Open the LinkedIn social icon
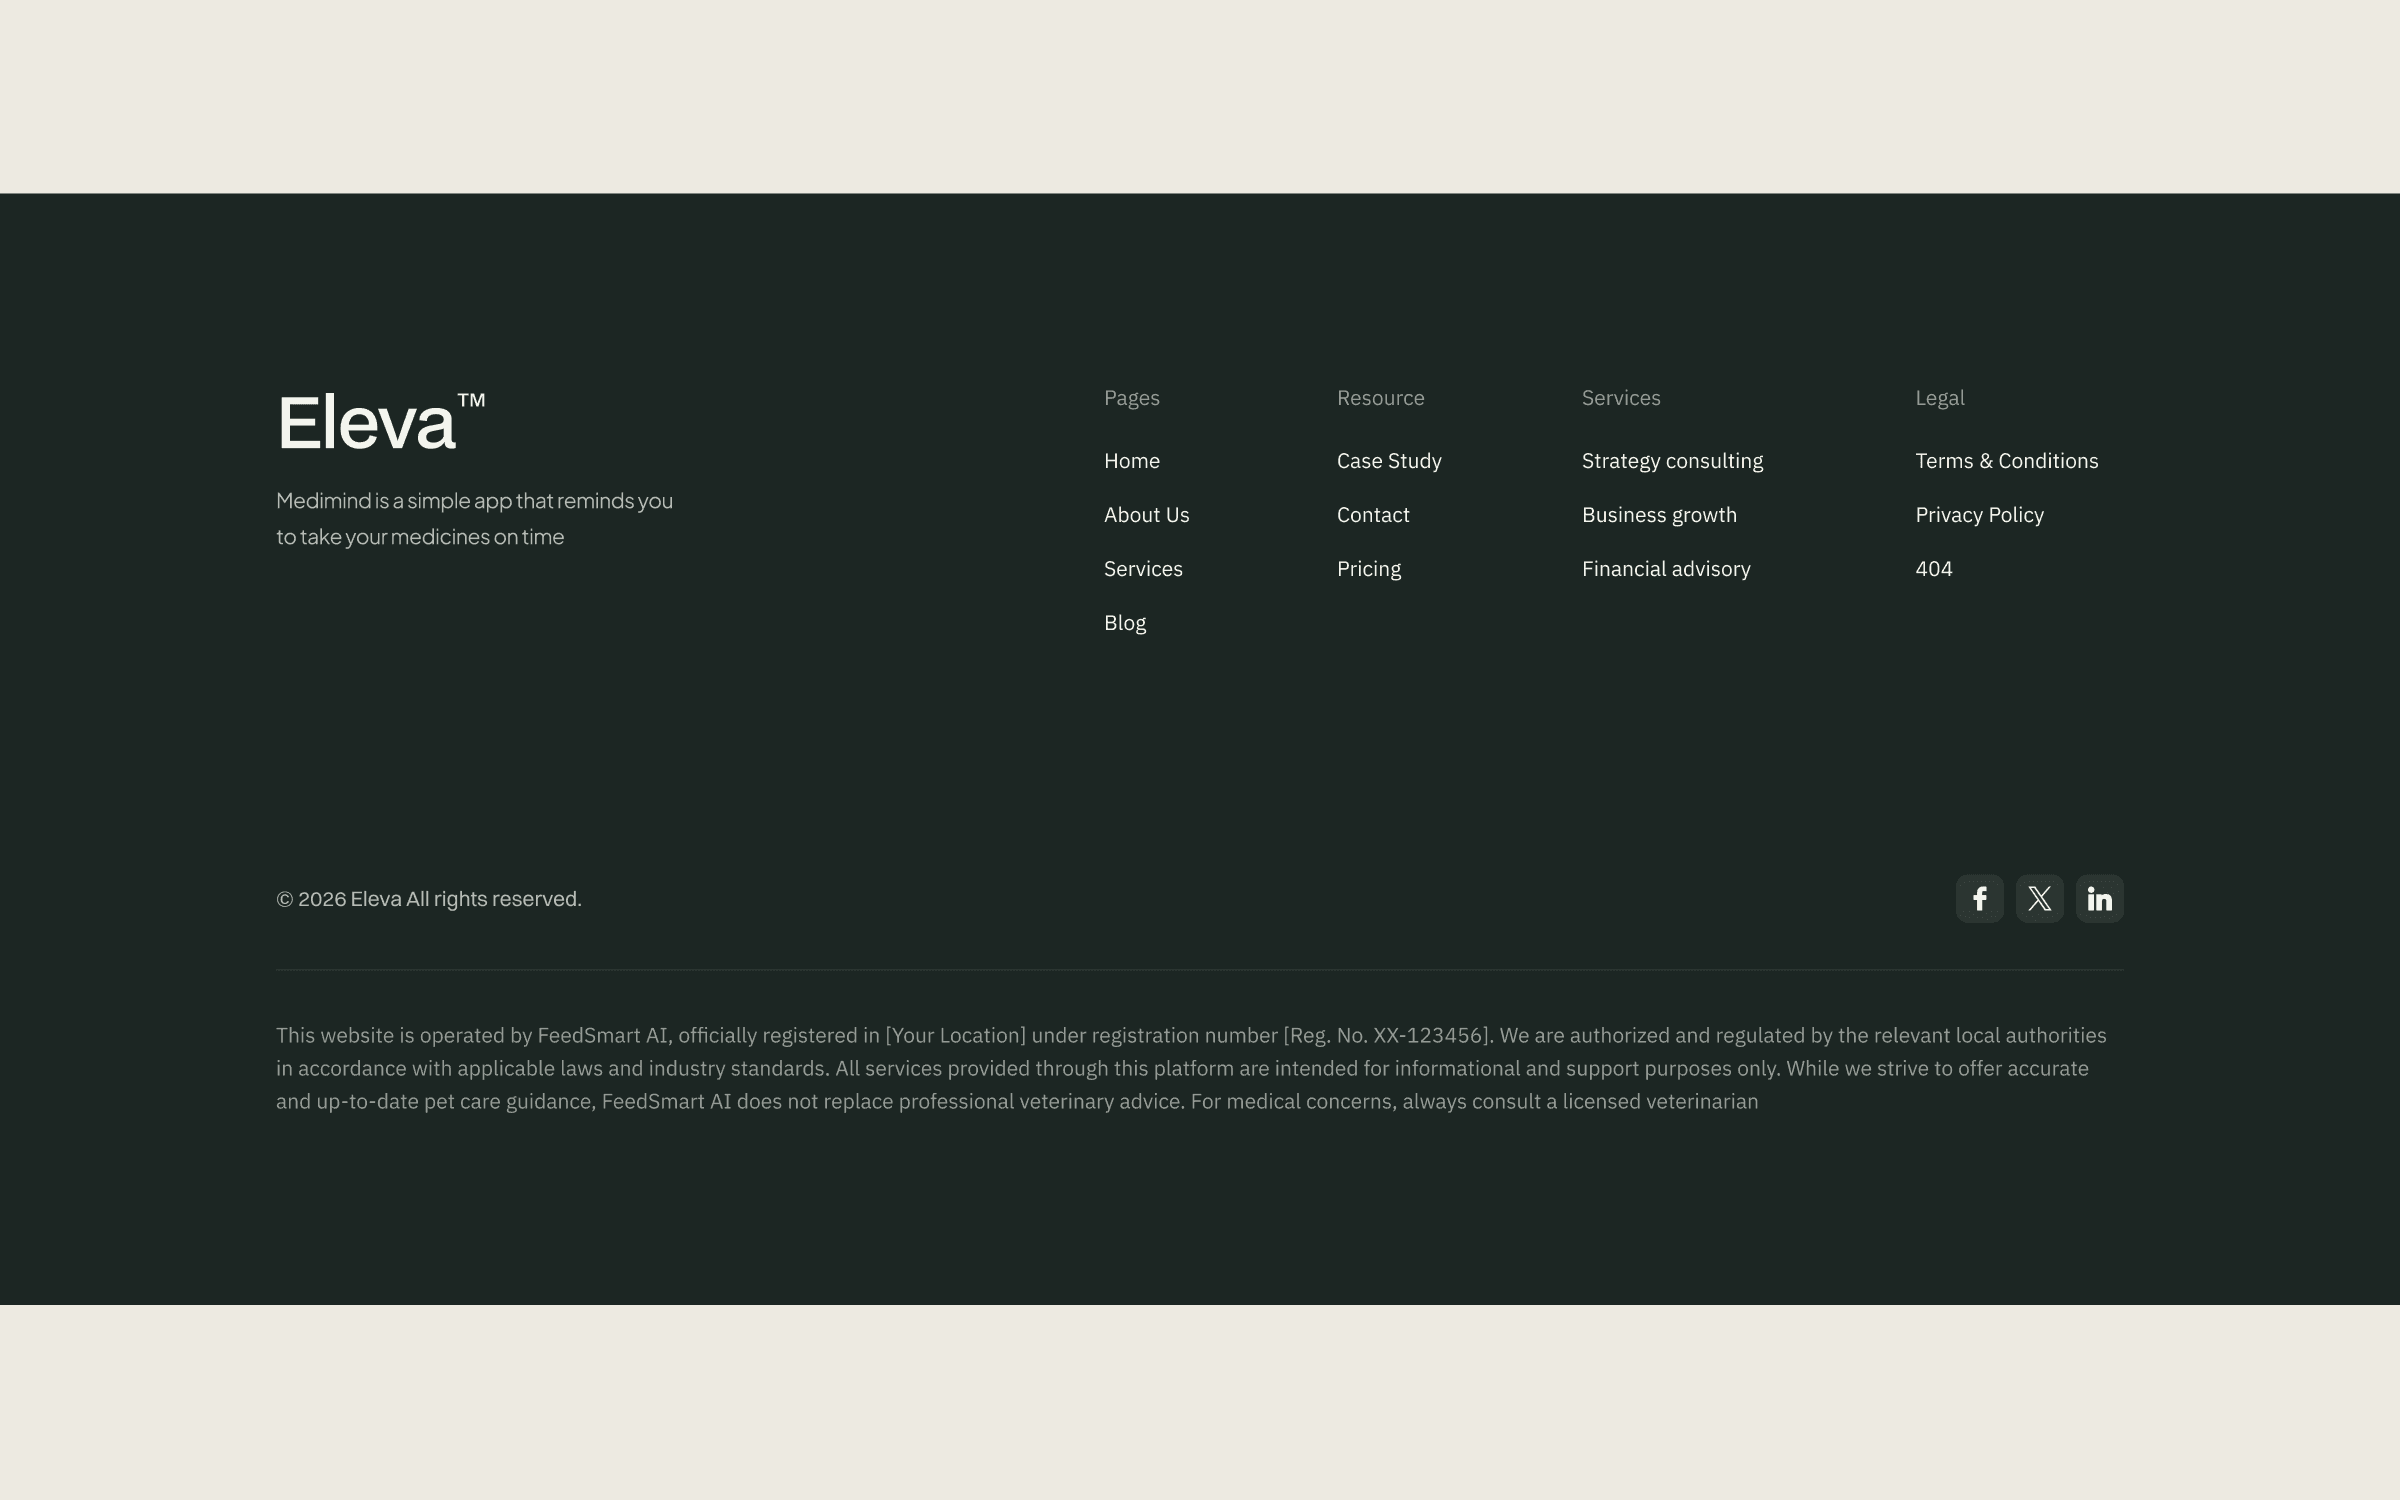The image size is (2400, 1500). point(2099,899)
